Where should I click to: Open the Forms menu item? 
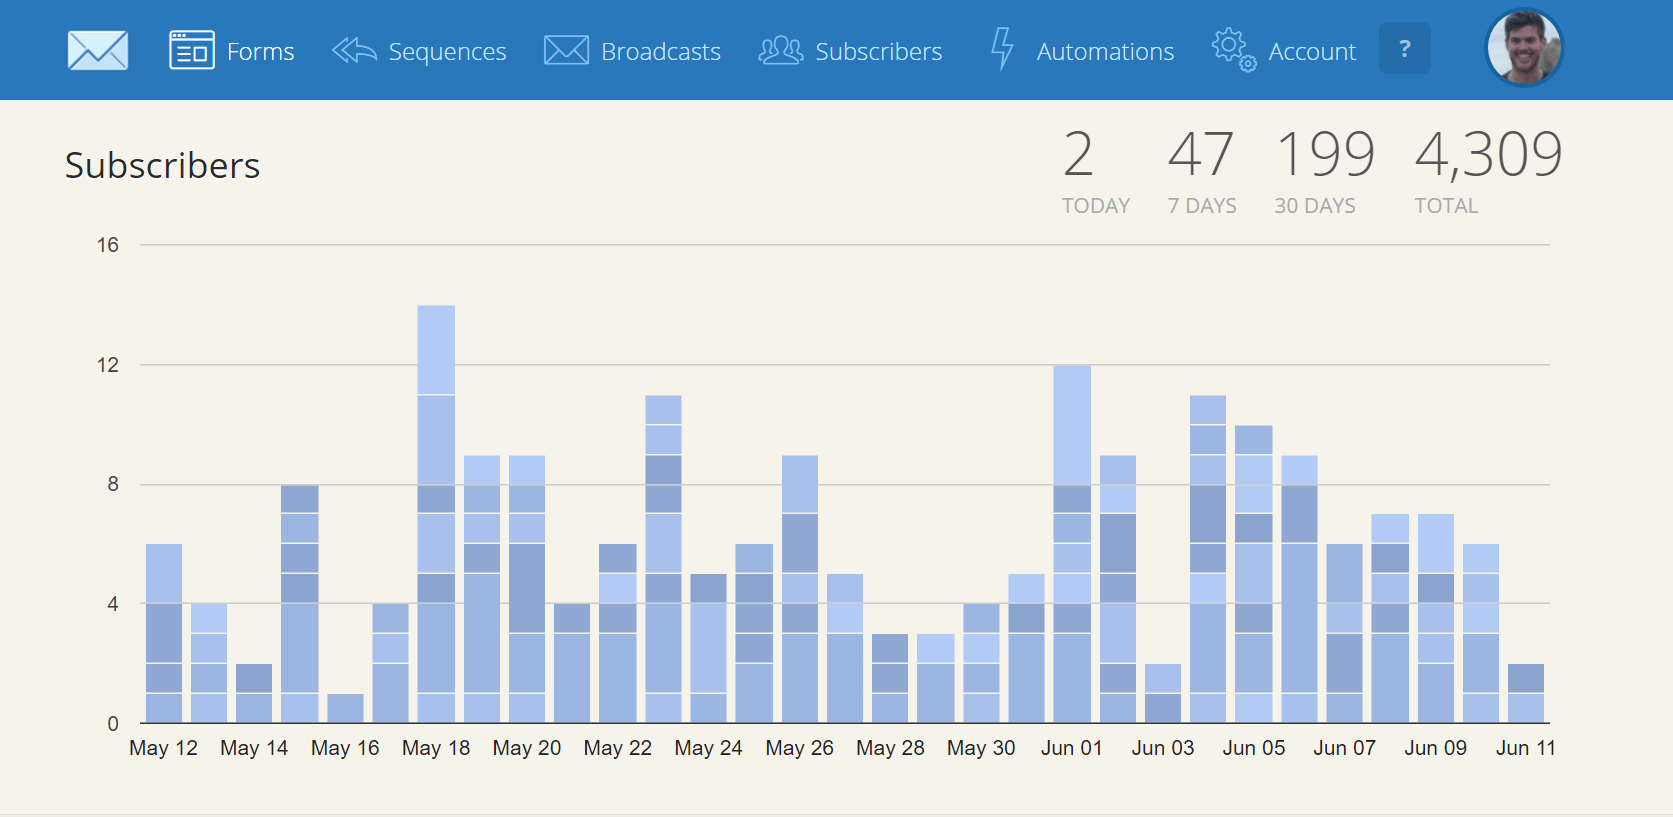260,52
